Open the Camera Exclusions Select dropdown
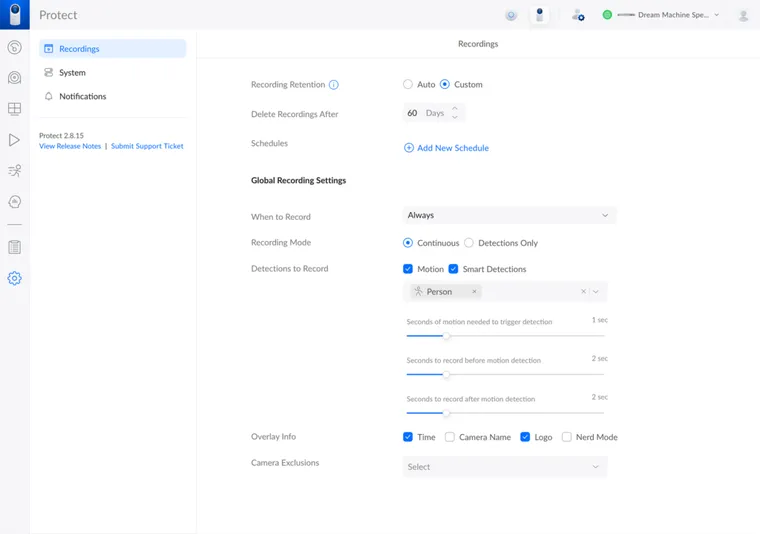Image resolution: width=760 pixels, height=534 pixels. (x=505, y=467)
